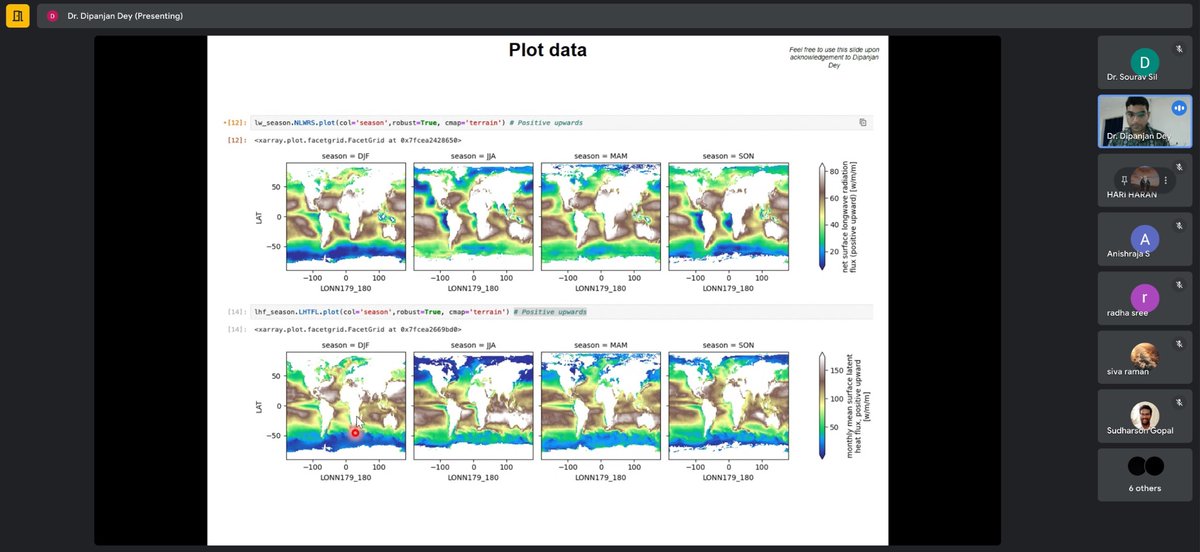This screenshot has width=1200, height=552.
Task: Select radha sree avatar
Action: 1145,297
